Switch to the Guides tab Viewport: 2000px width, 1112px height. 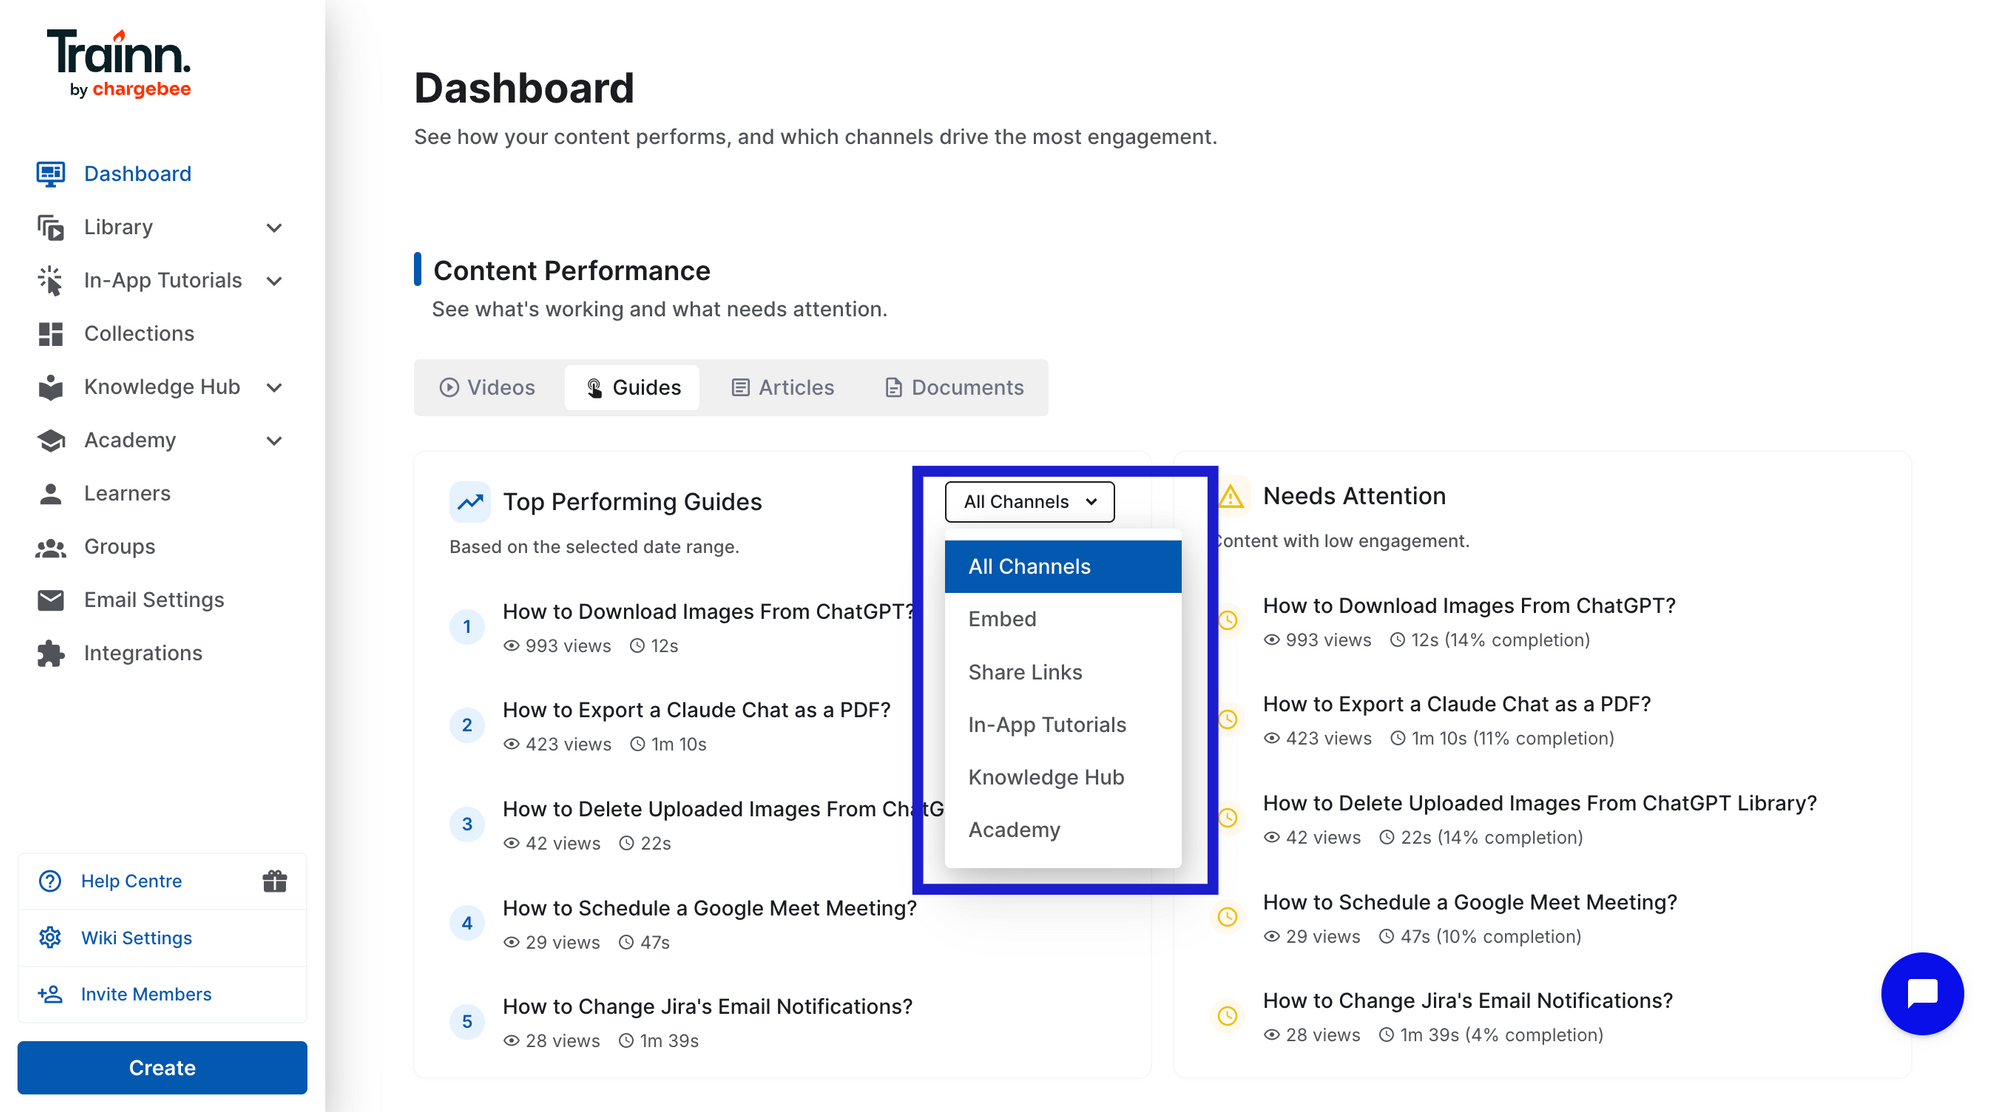point(632,388)
